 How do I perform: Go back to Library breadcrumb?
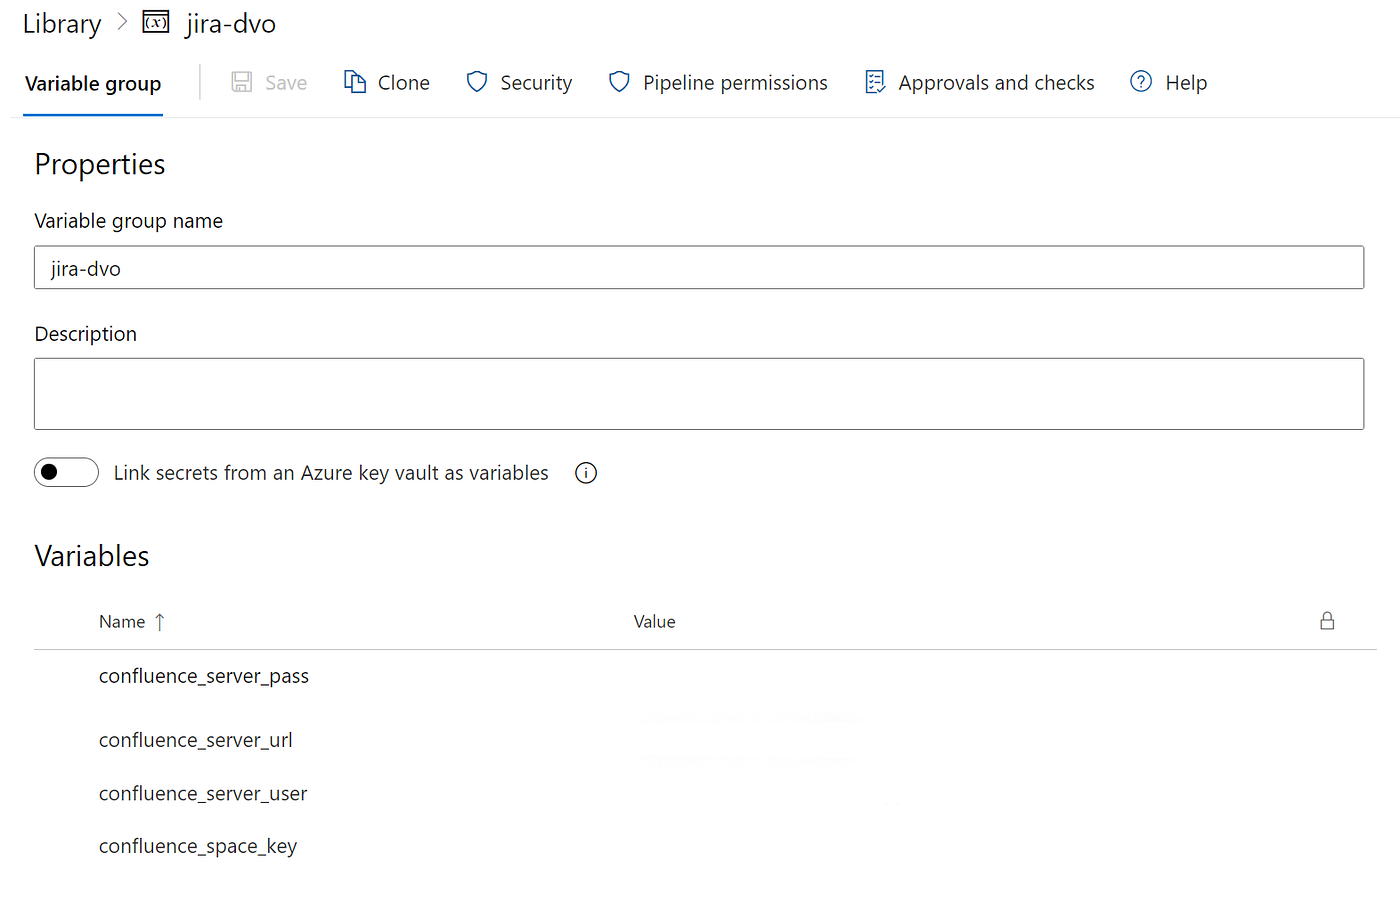(62, 24)
